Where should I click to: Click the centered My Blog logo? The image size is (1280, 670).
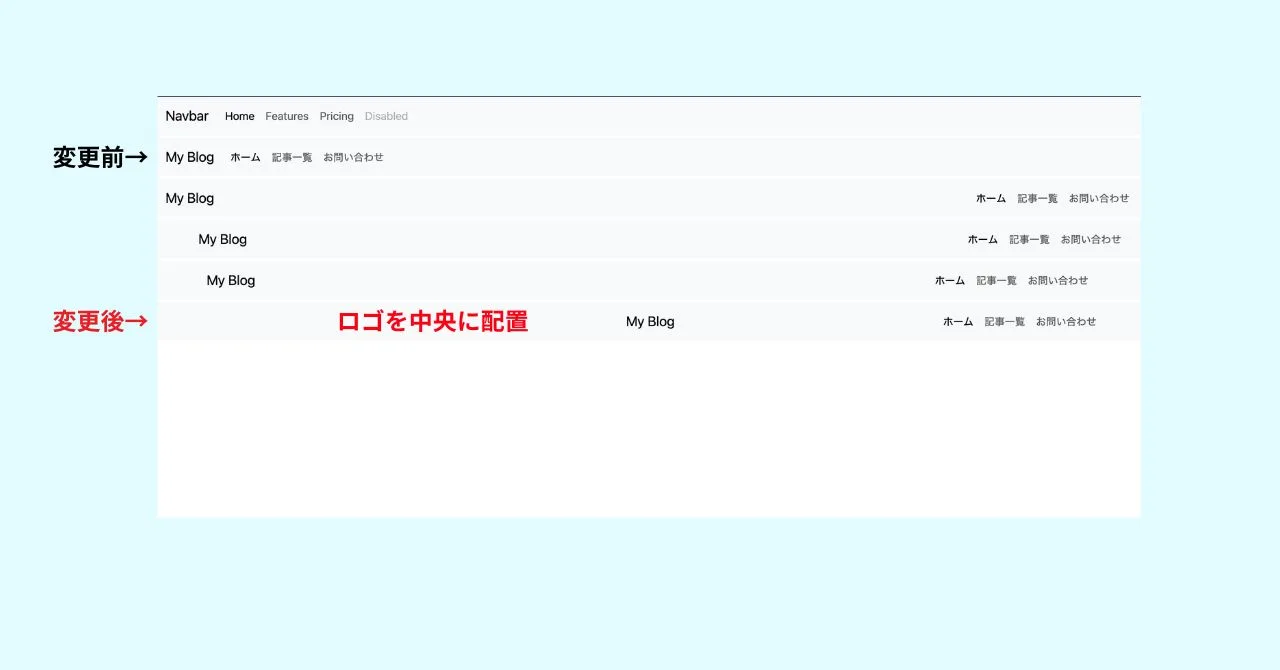click(x=650, y=321)
